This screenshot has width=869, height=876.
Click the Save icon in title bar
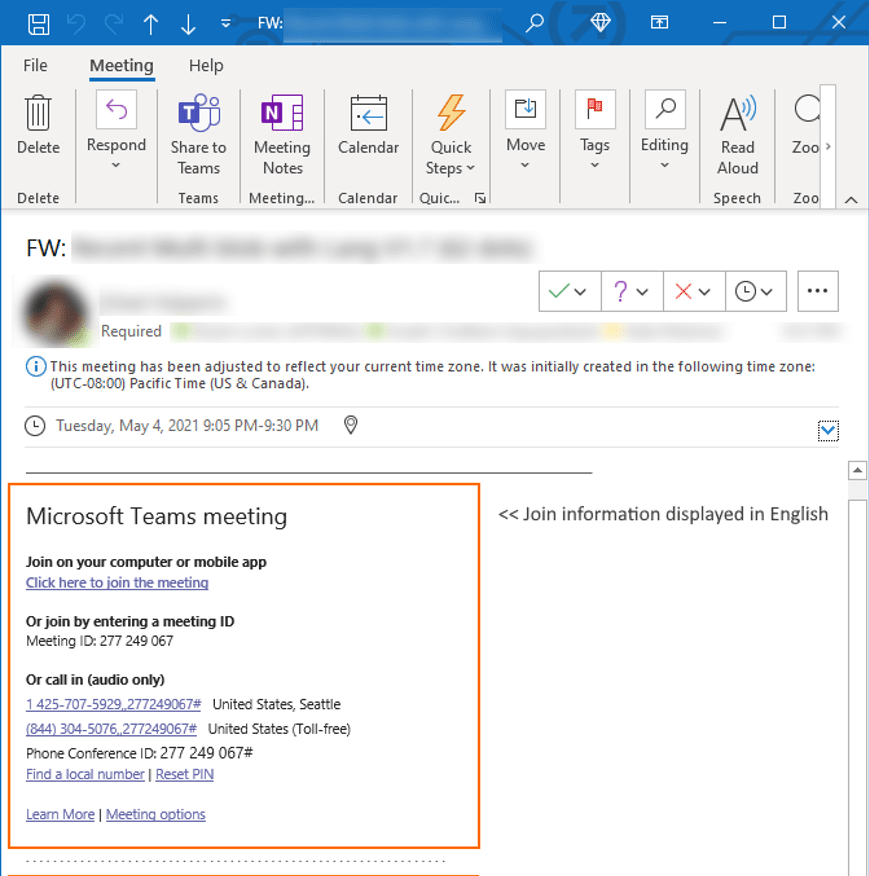pyautogui.click(x=39, y=23)
